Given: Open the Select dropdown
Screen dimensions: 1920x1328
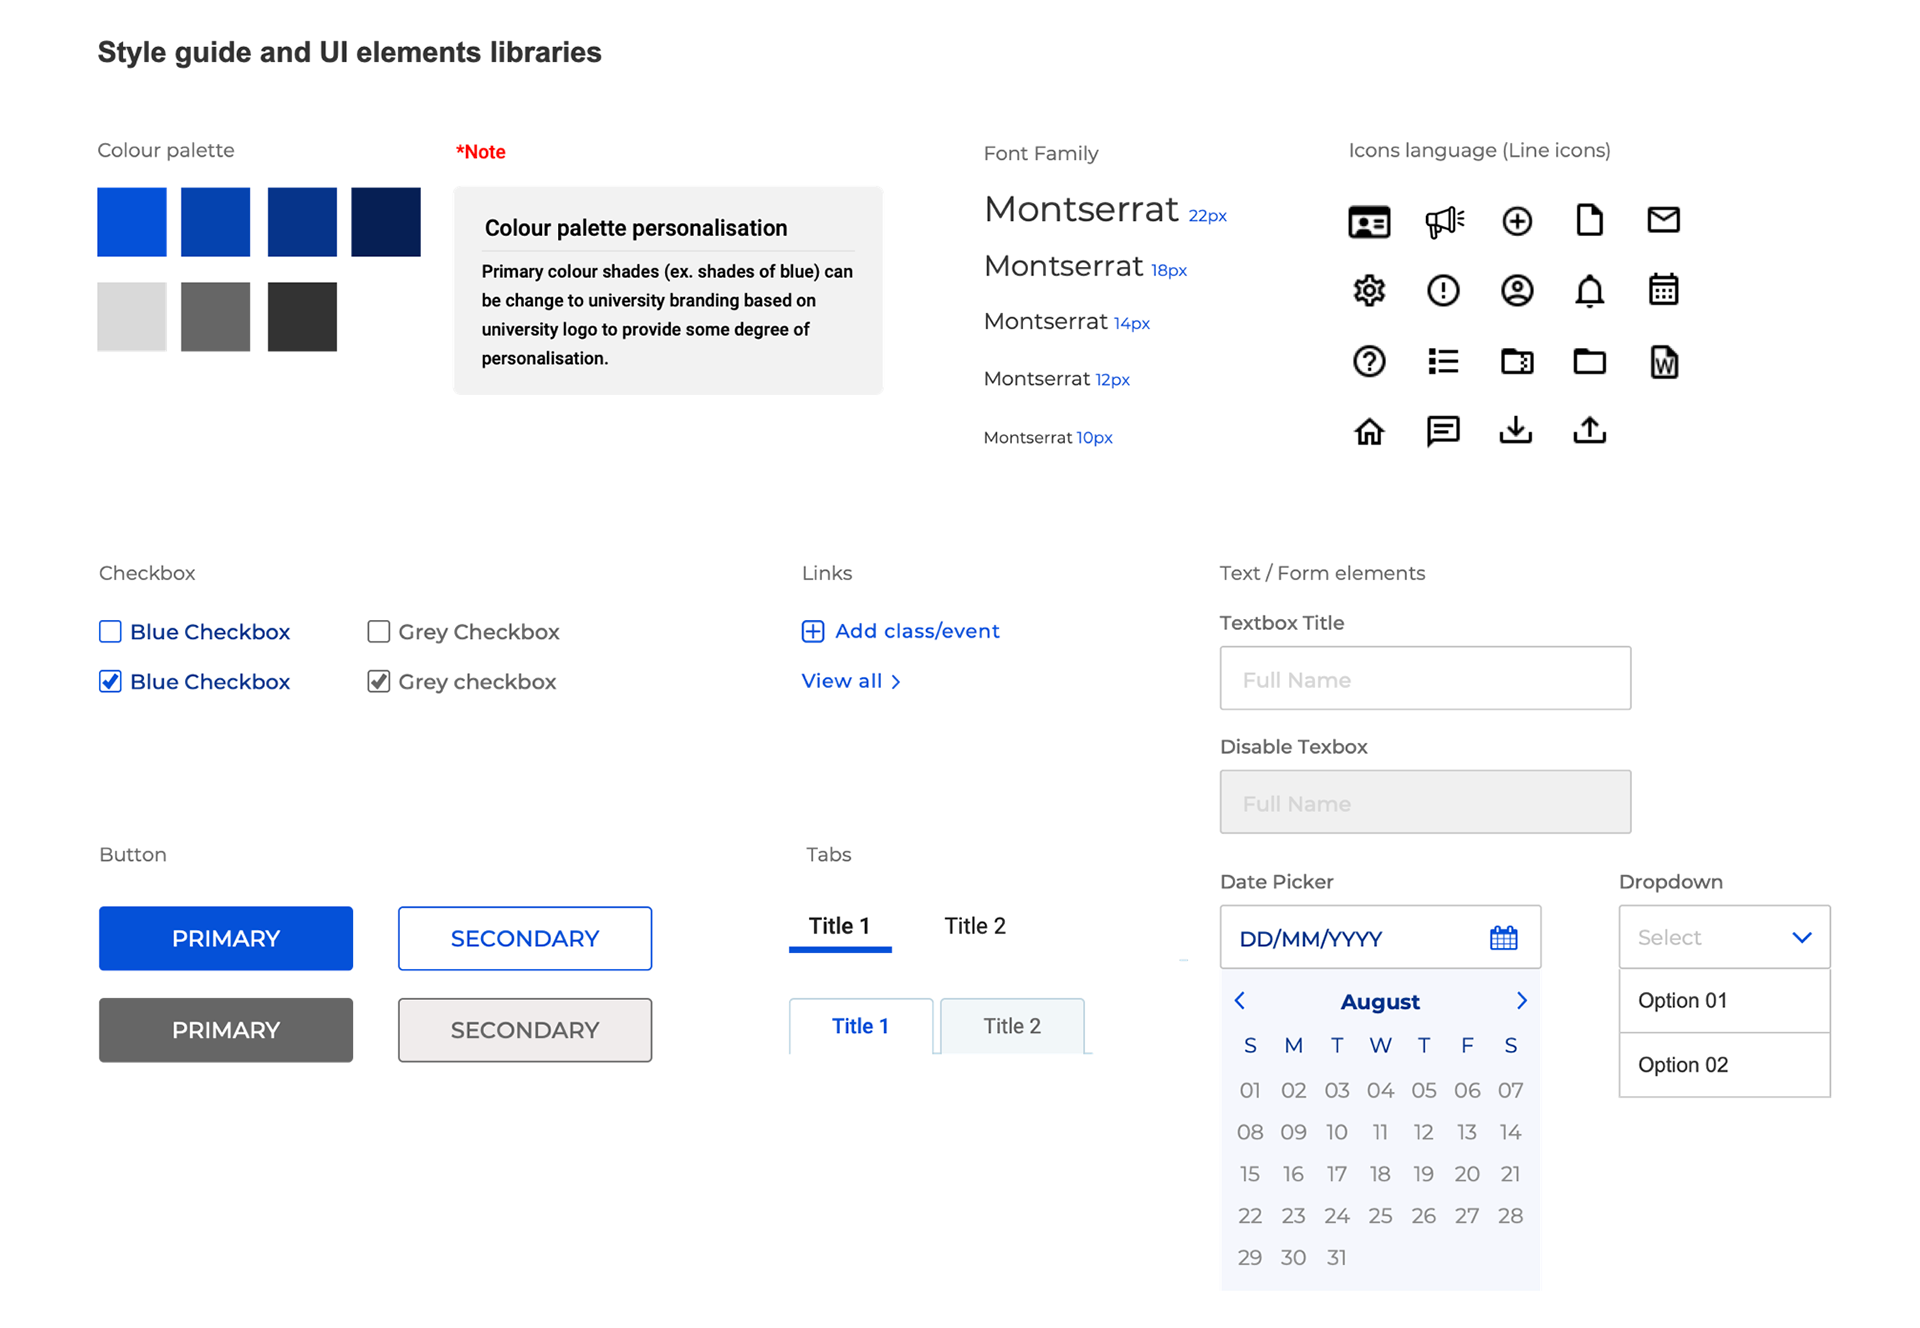Looking at the screenshot, I should pyautogui.click(x=1724, y=937).
